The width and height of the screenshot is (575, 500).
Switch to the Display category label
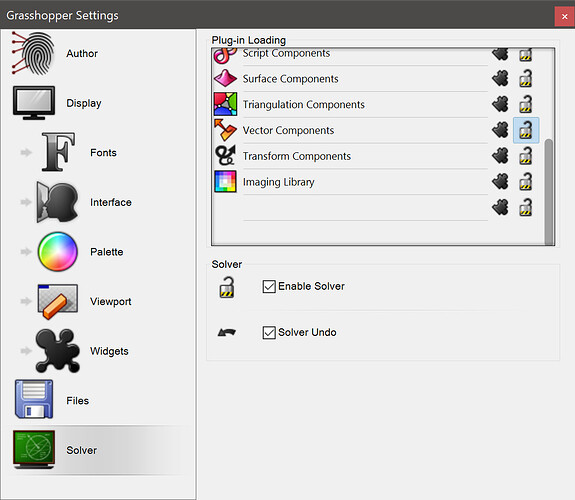coord(84,103)
